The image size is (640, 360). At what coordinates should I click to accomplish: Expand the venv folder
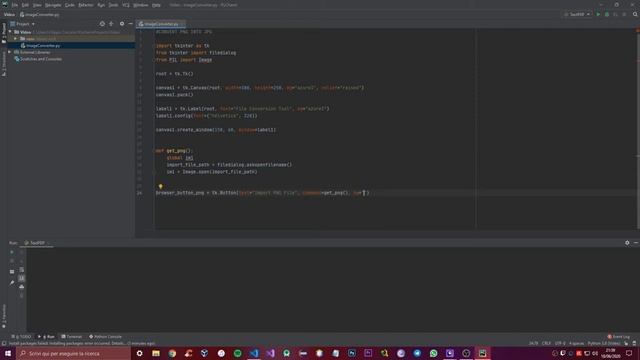(x=16, y=39)
